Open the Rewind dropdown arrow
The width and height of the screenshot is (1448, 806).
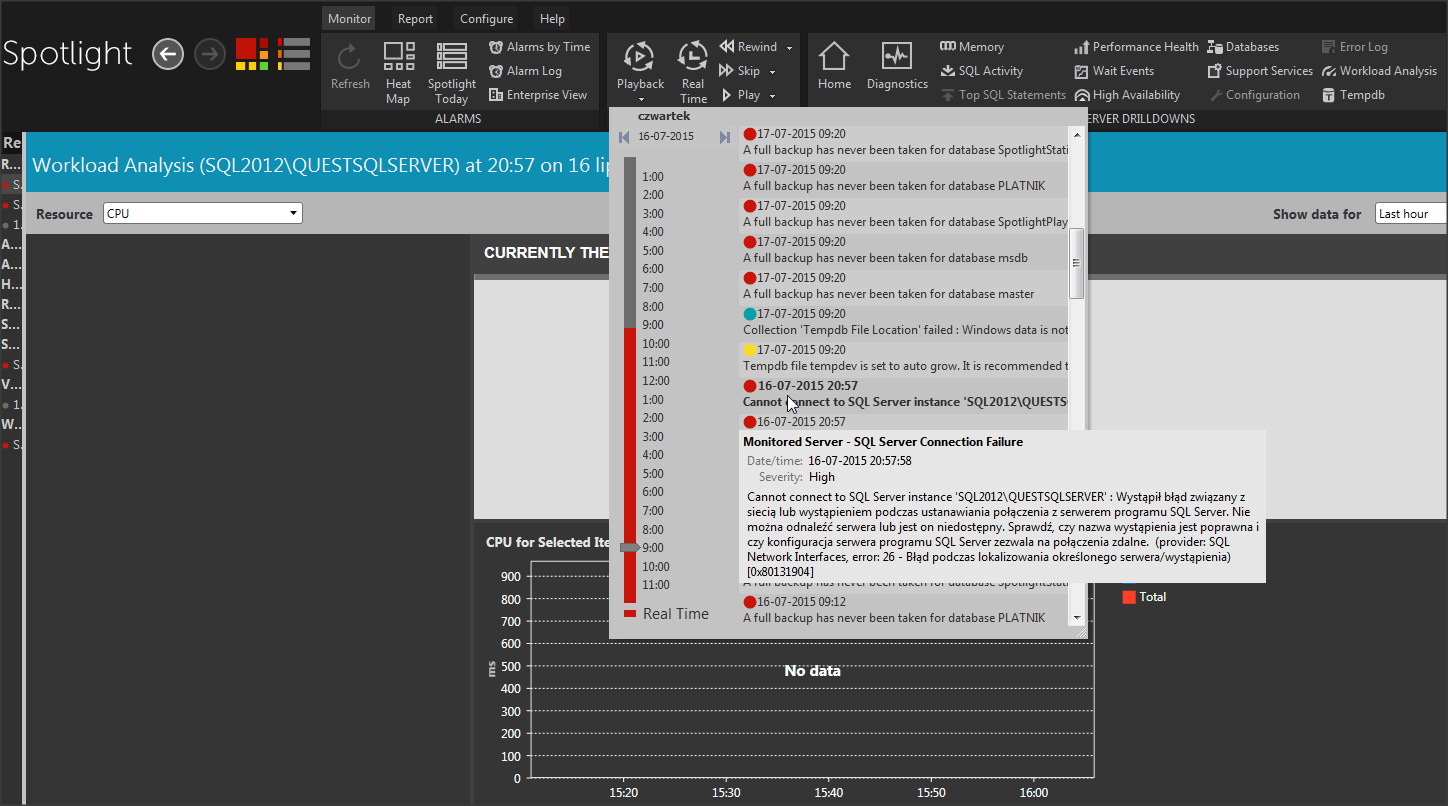789,48
